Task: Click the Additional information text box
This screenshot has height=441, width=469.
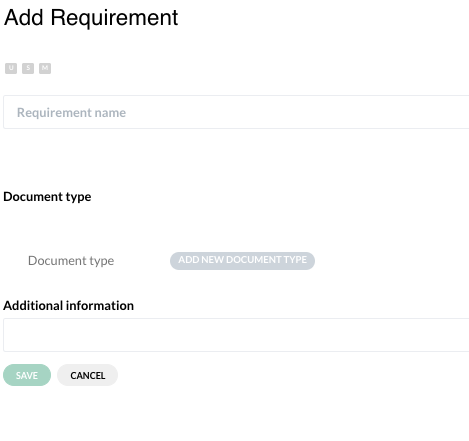Action: (x=236, y=335)
